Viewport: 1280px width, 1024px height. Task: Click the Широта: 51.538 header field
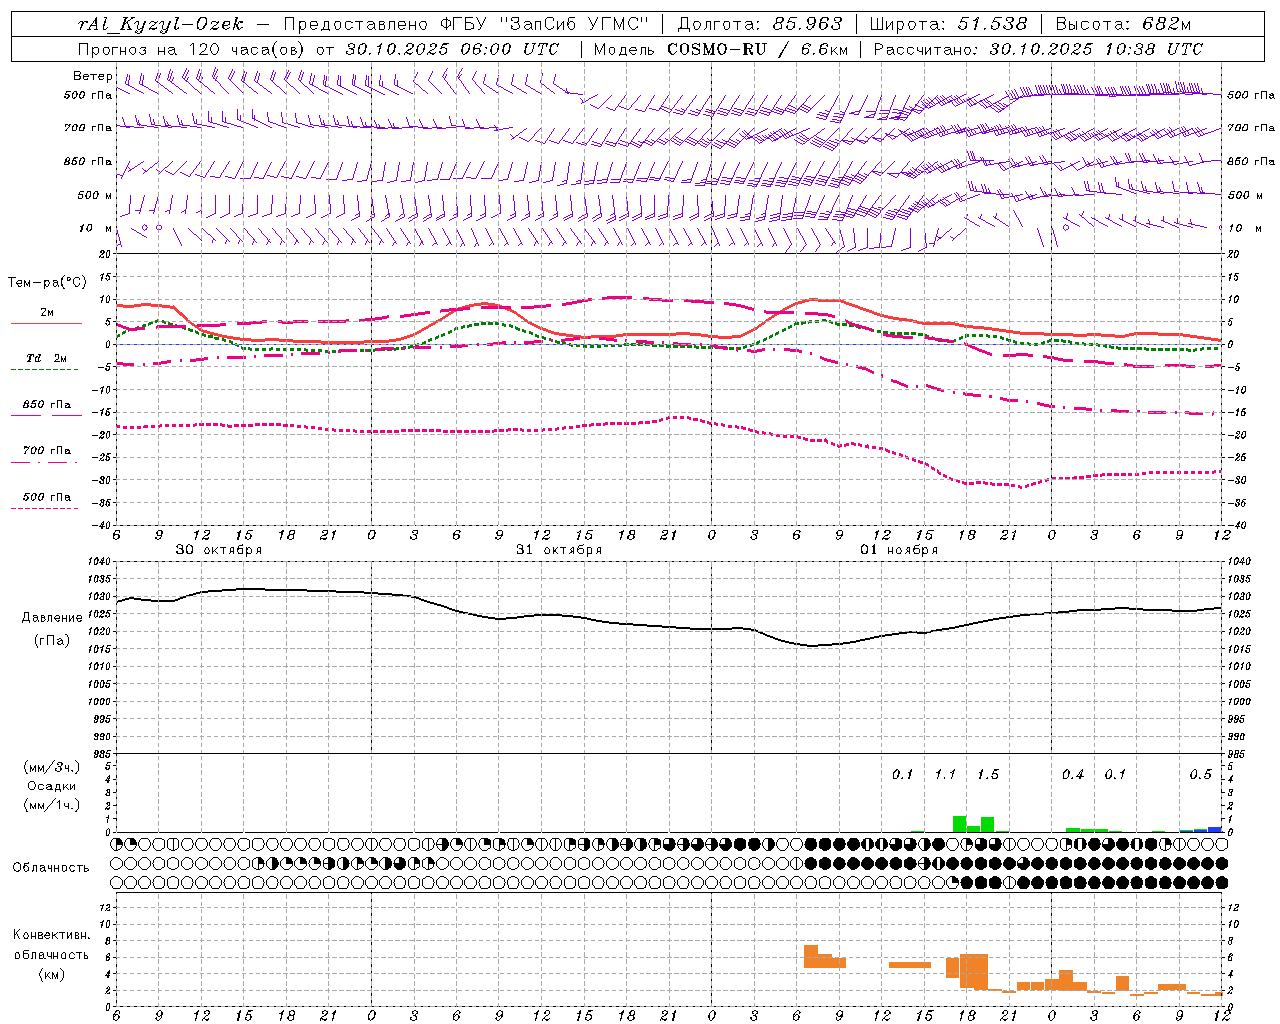coord(949,24)
